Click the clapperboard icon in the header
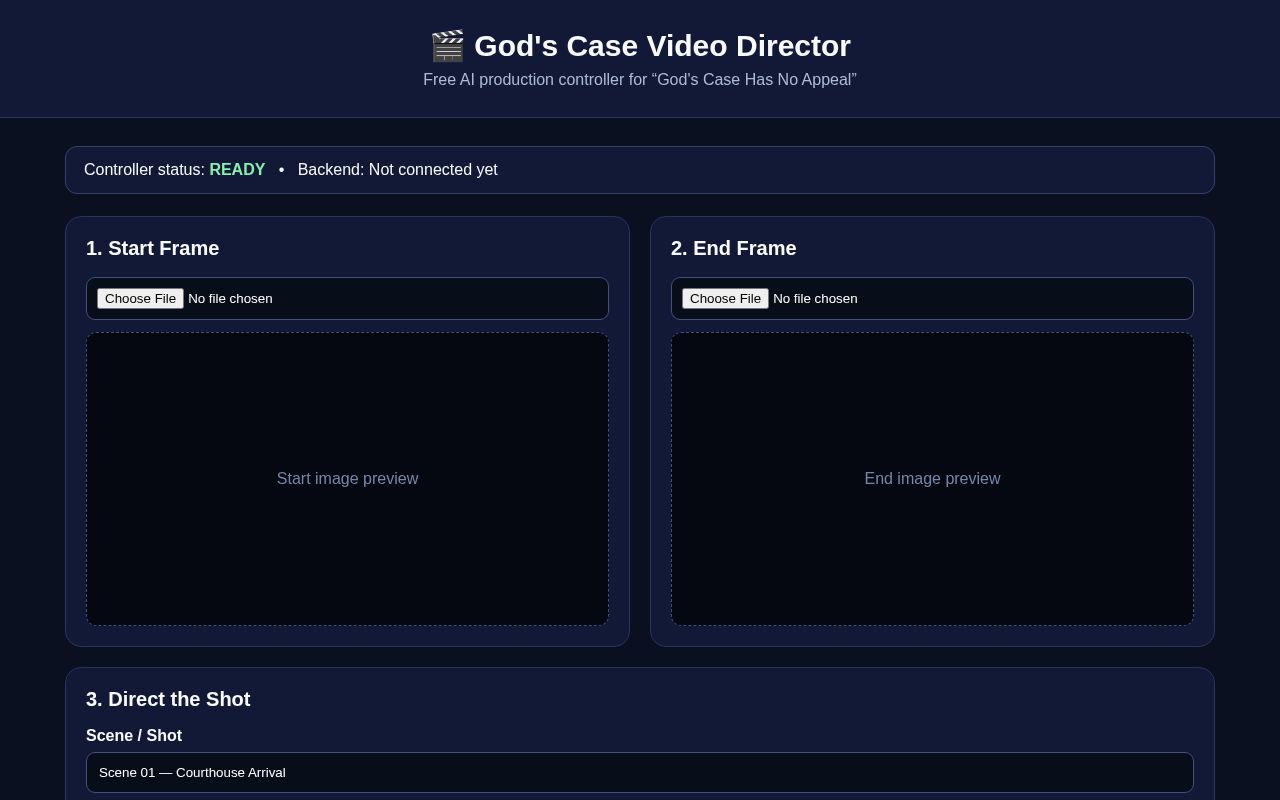 pos(447,46)
